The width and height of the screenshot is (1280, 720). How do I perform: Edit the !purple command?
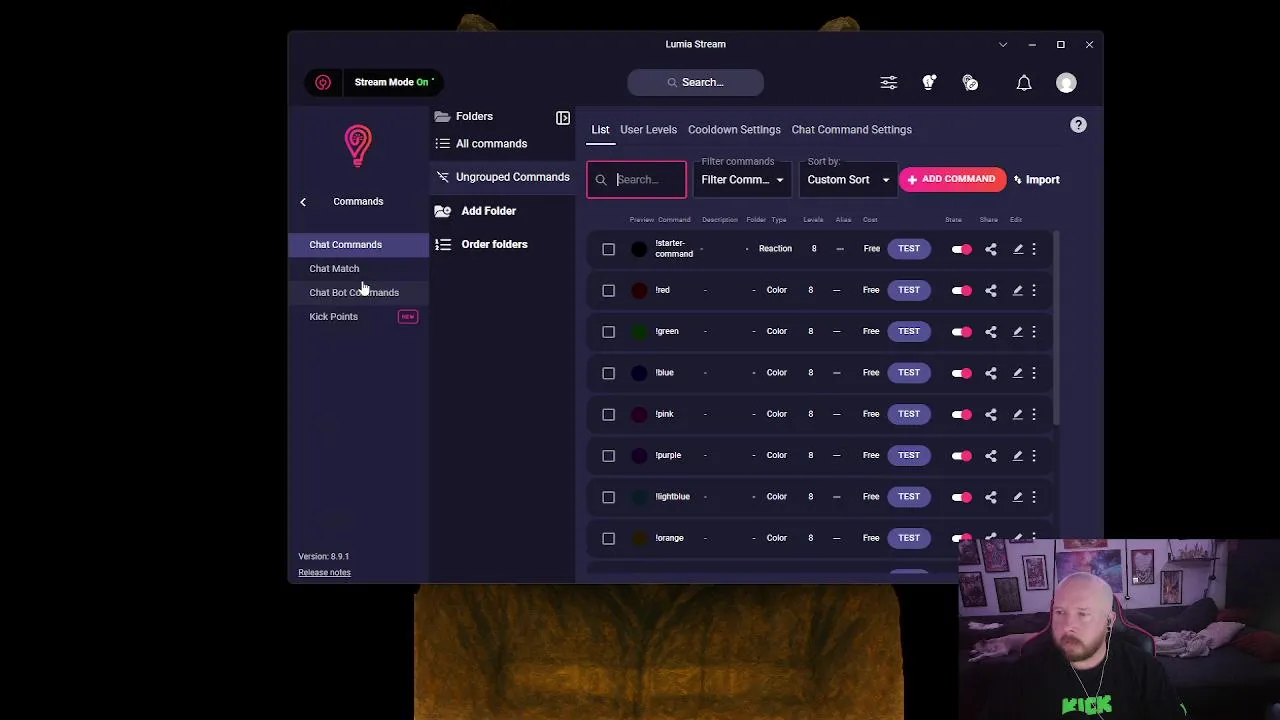click(x=1018, y=455)
